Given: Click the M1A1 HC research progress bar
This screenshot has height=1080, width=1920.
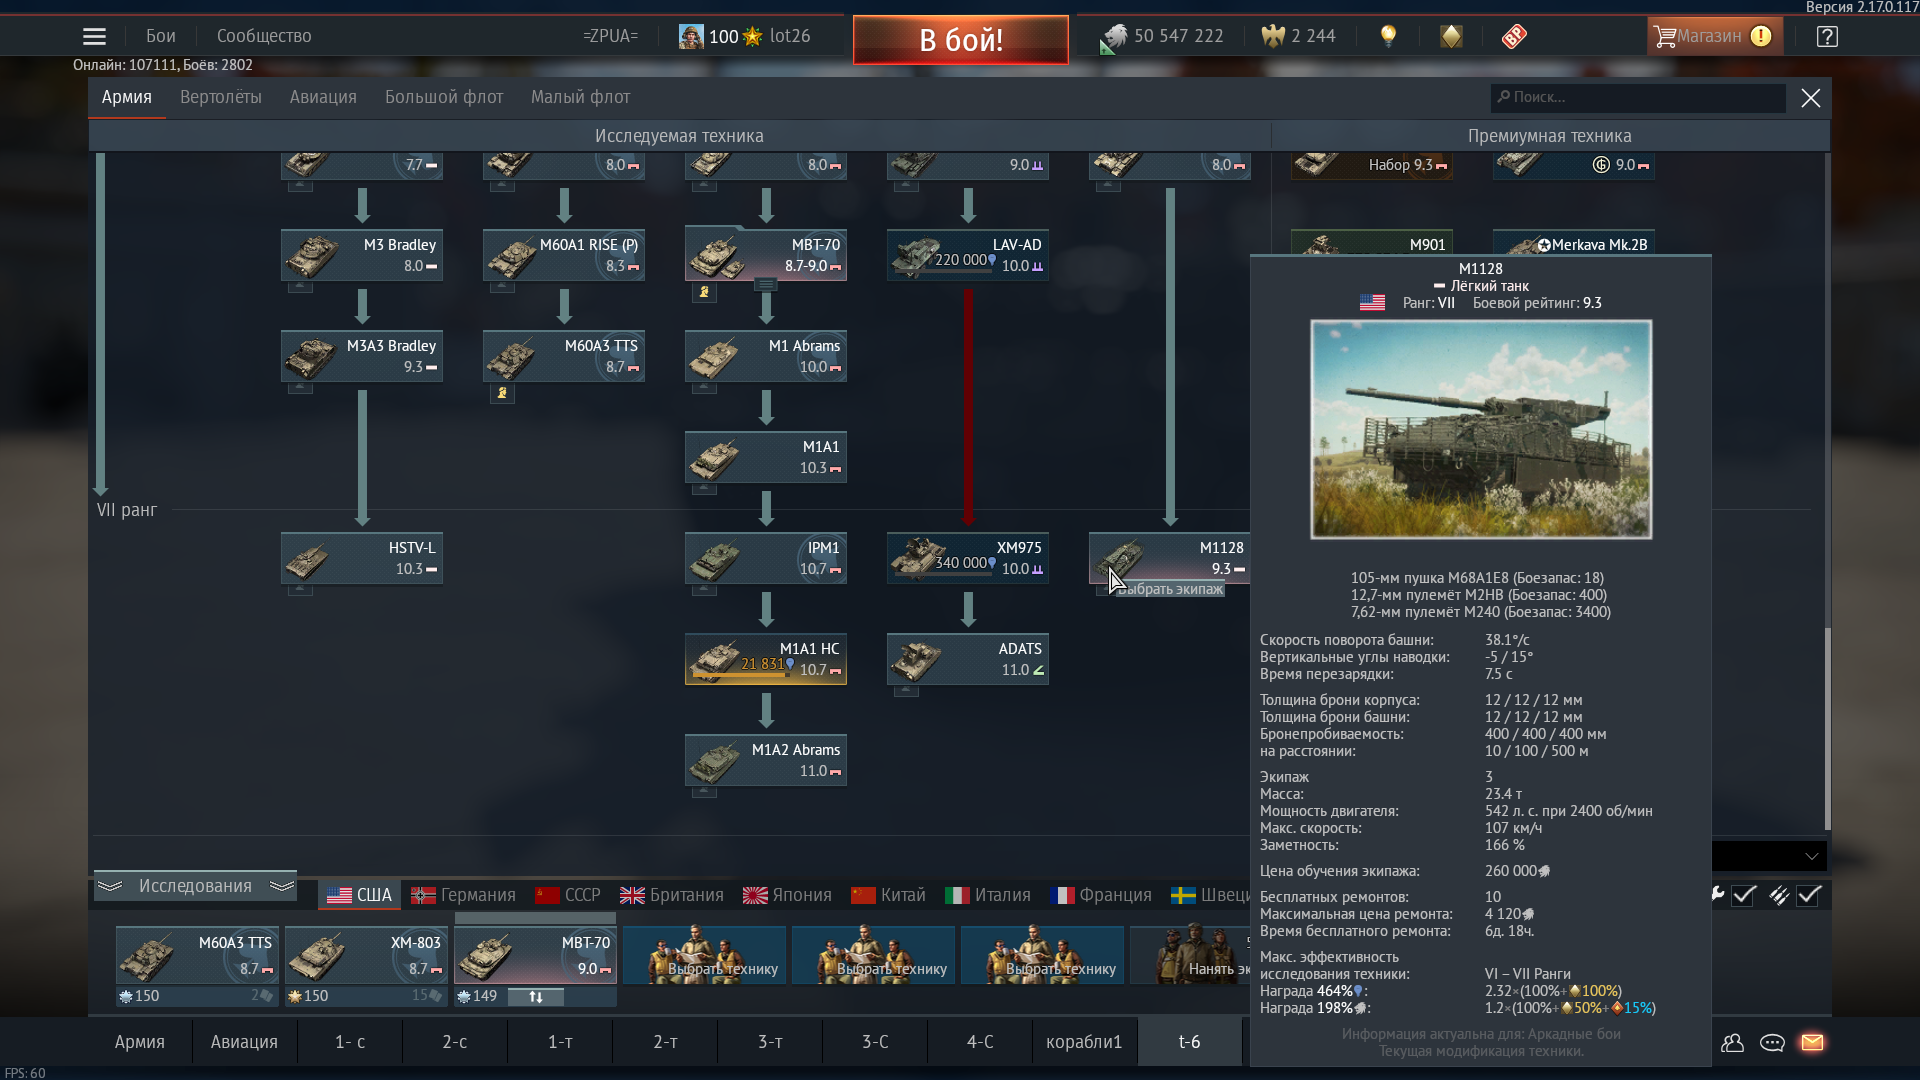Looking at the screenshot, I should (x=742, y=675).
